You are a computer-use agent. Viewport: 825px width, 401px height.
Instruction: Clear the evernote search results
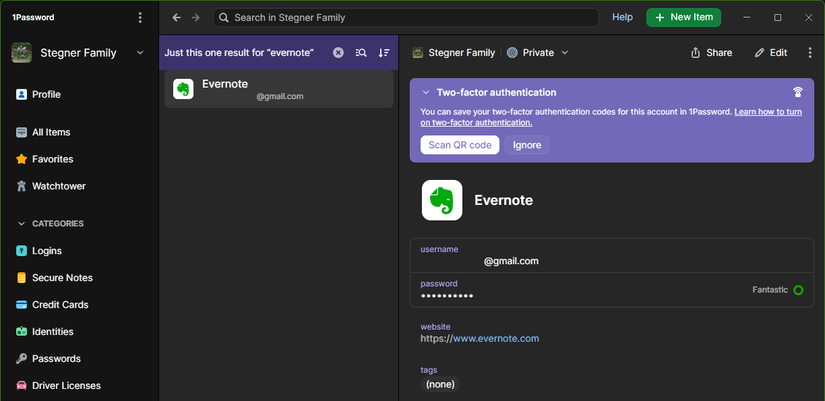[338, 53]
